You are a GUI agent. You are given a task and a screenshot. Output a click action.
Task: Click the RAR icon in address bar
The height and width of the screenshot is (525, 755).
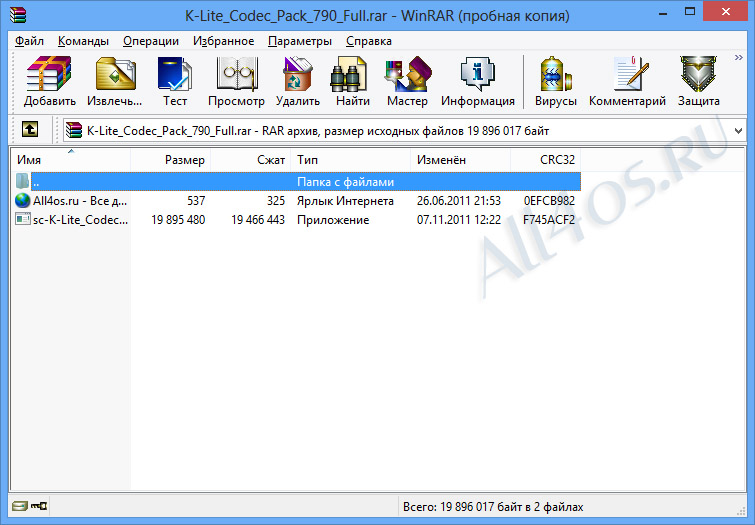[x=74, y=130]
